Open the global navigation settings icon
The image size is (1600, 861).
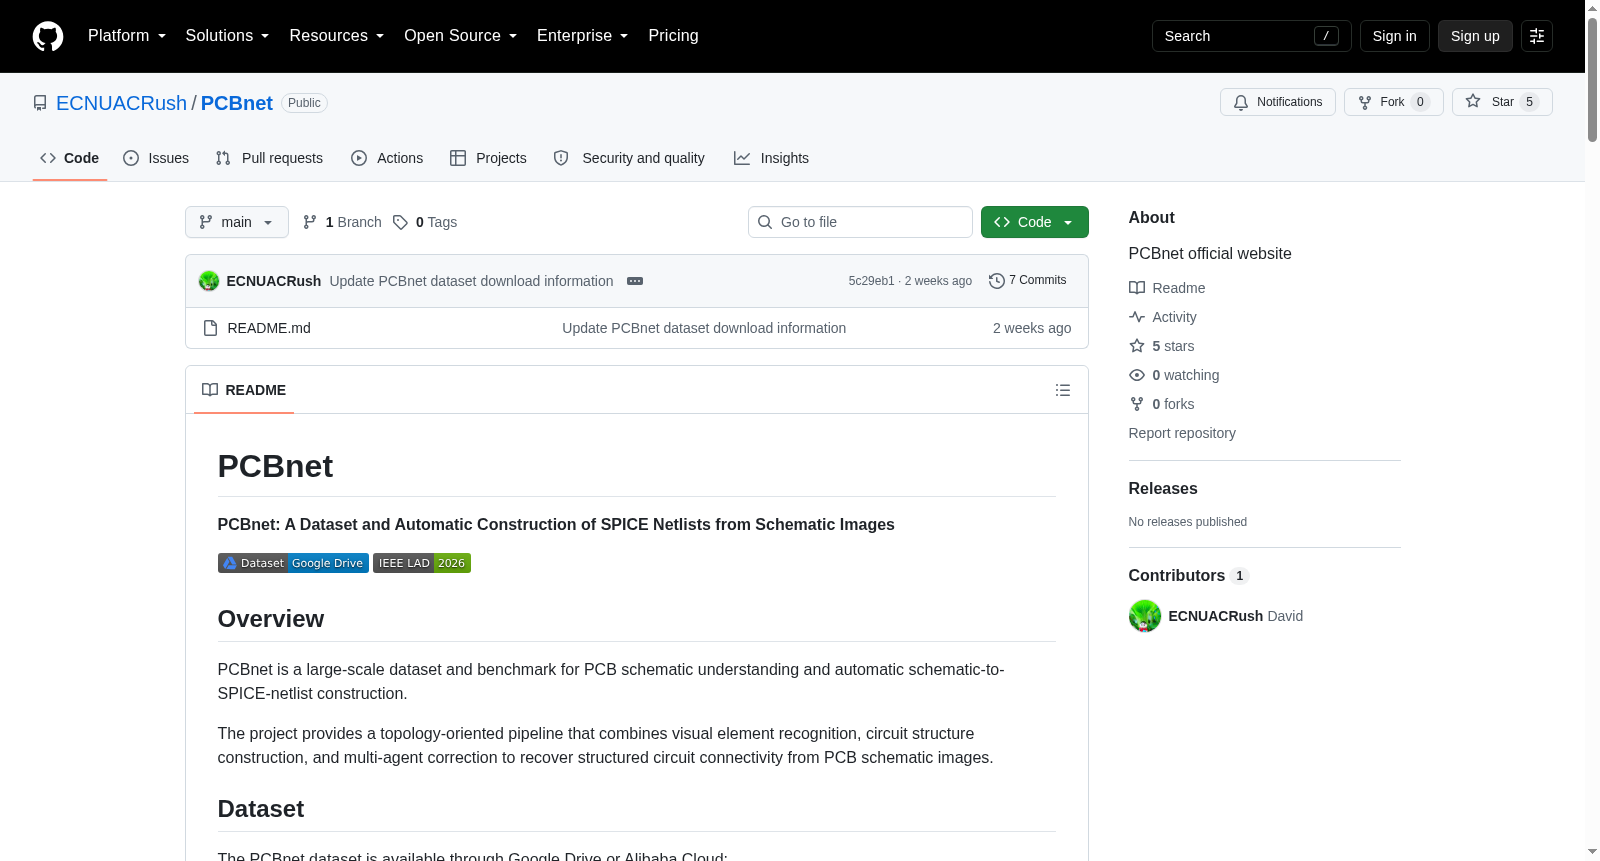coord(1537,36)
